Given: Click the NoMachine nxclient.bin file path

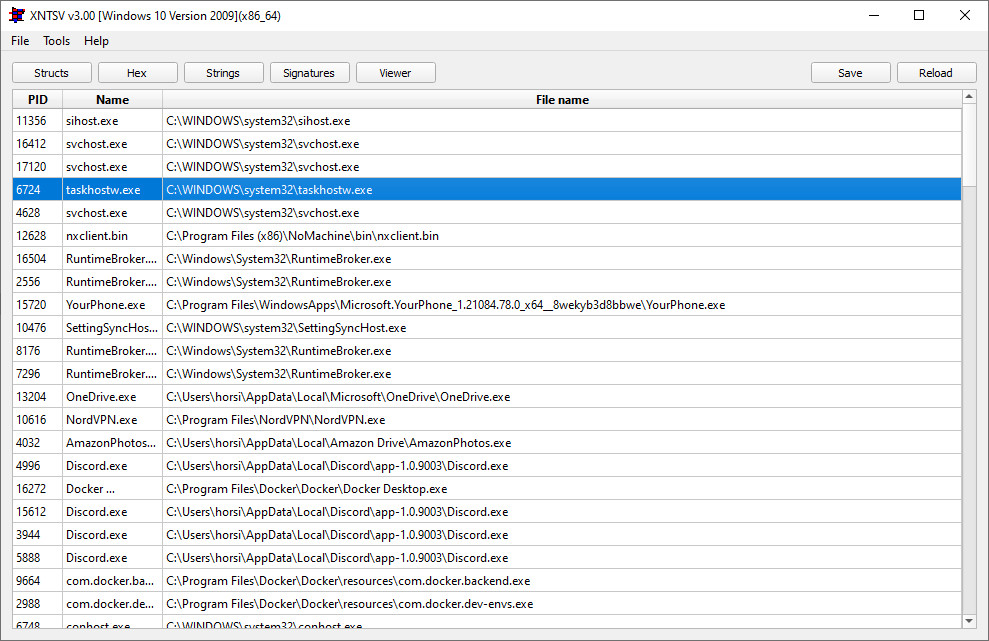Looking at the screenshot, I should click(302, 236).
